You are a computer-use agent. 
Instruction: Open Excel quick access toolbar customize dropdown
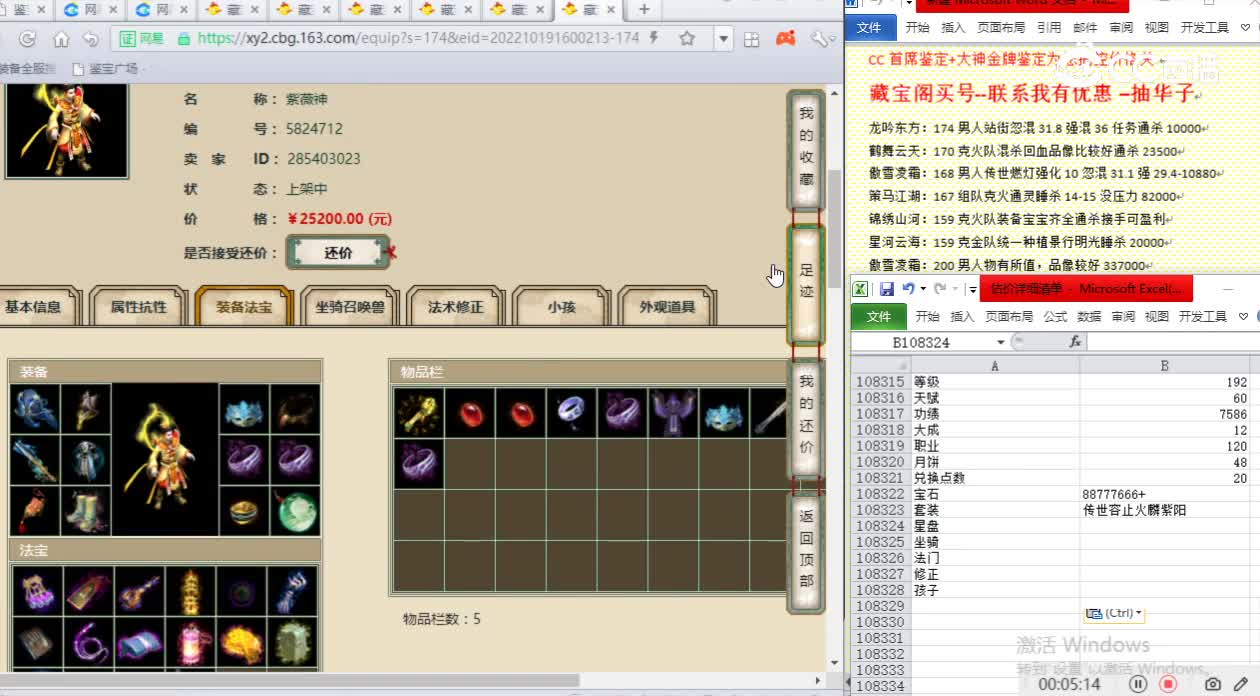(x=972, y=289)
